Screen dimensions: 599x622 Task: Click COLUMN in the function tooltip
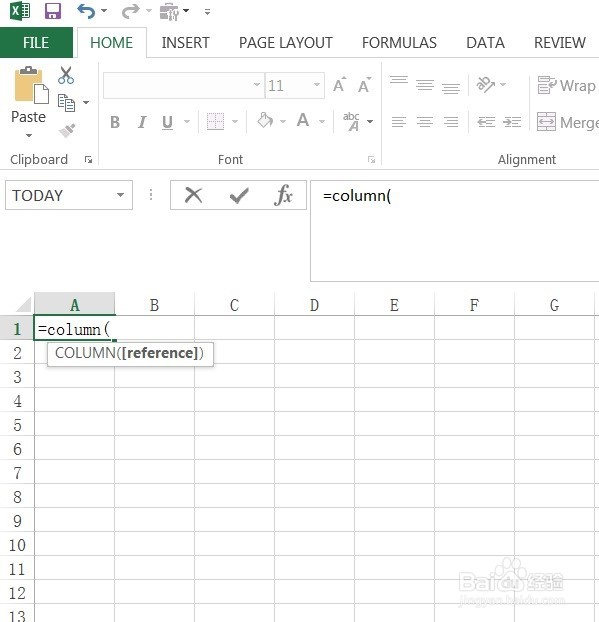point(85,353)
